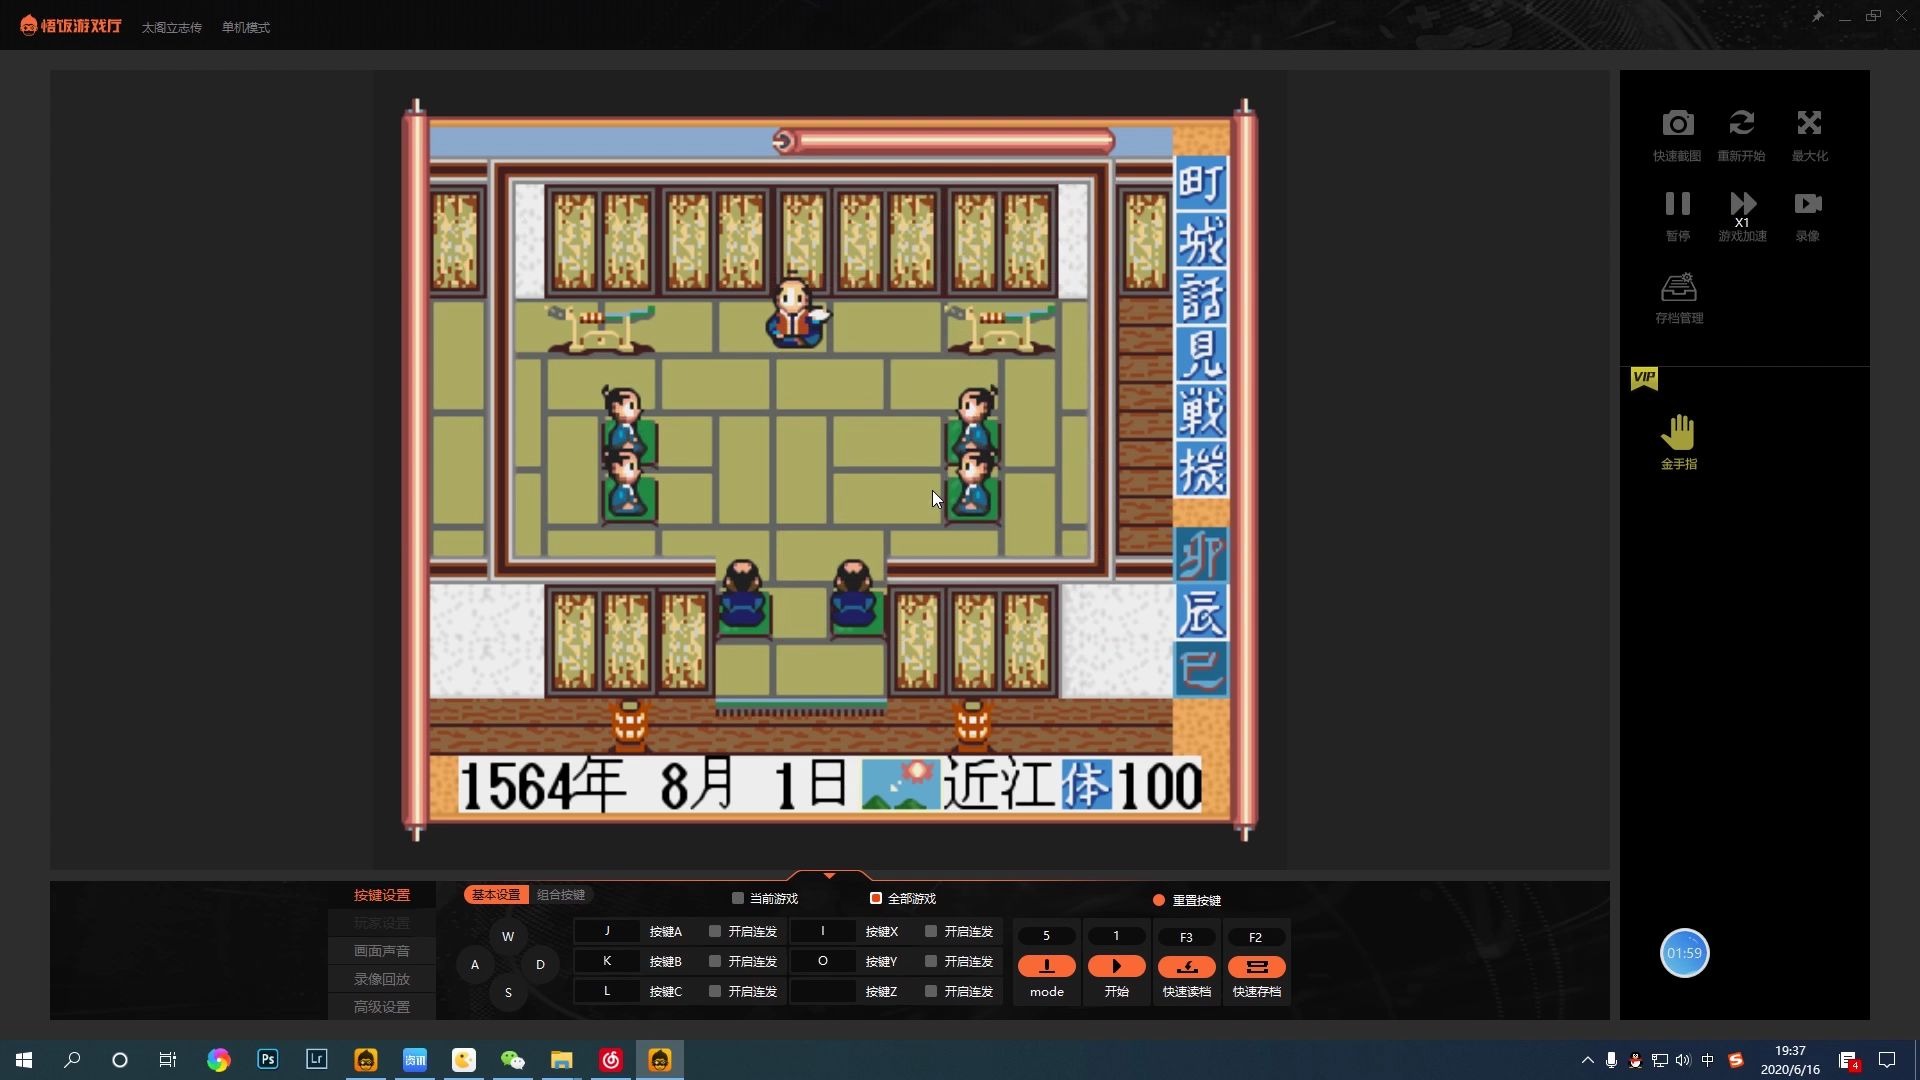Click the K key field for 按键B
The width and height of the screenshot is (1920, 1080).
[x=607, y=961]
